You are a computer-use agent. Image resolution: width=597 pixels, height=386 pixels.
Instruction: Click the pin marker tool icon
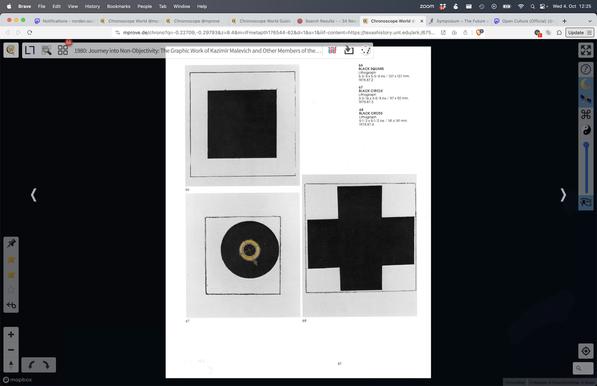pos(11,244)
